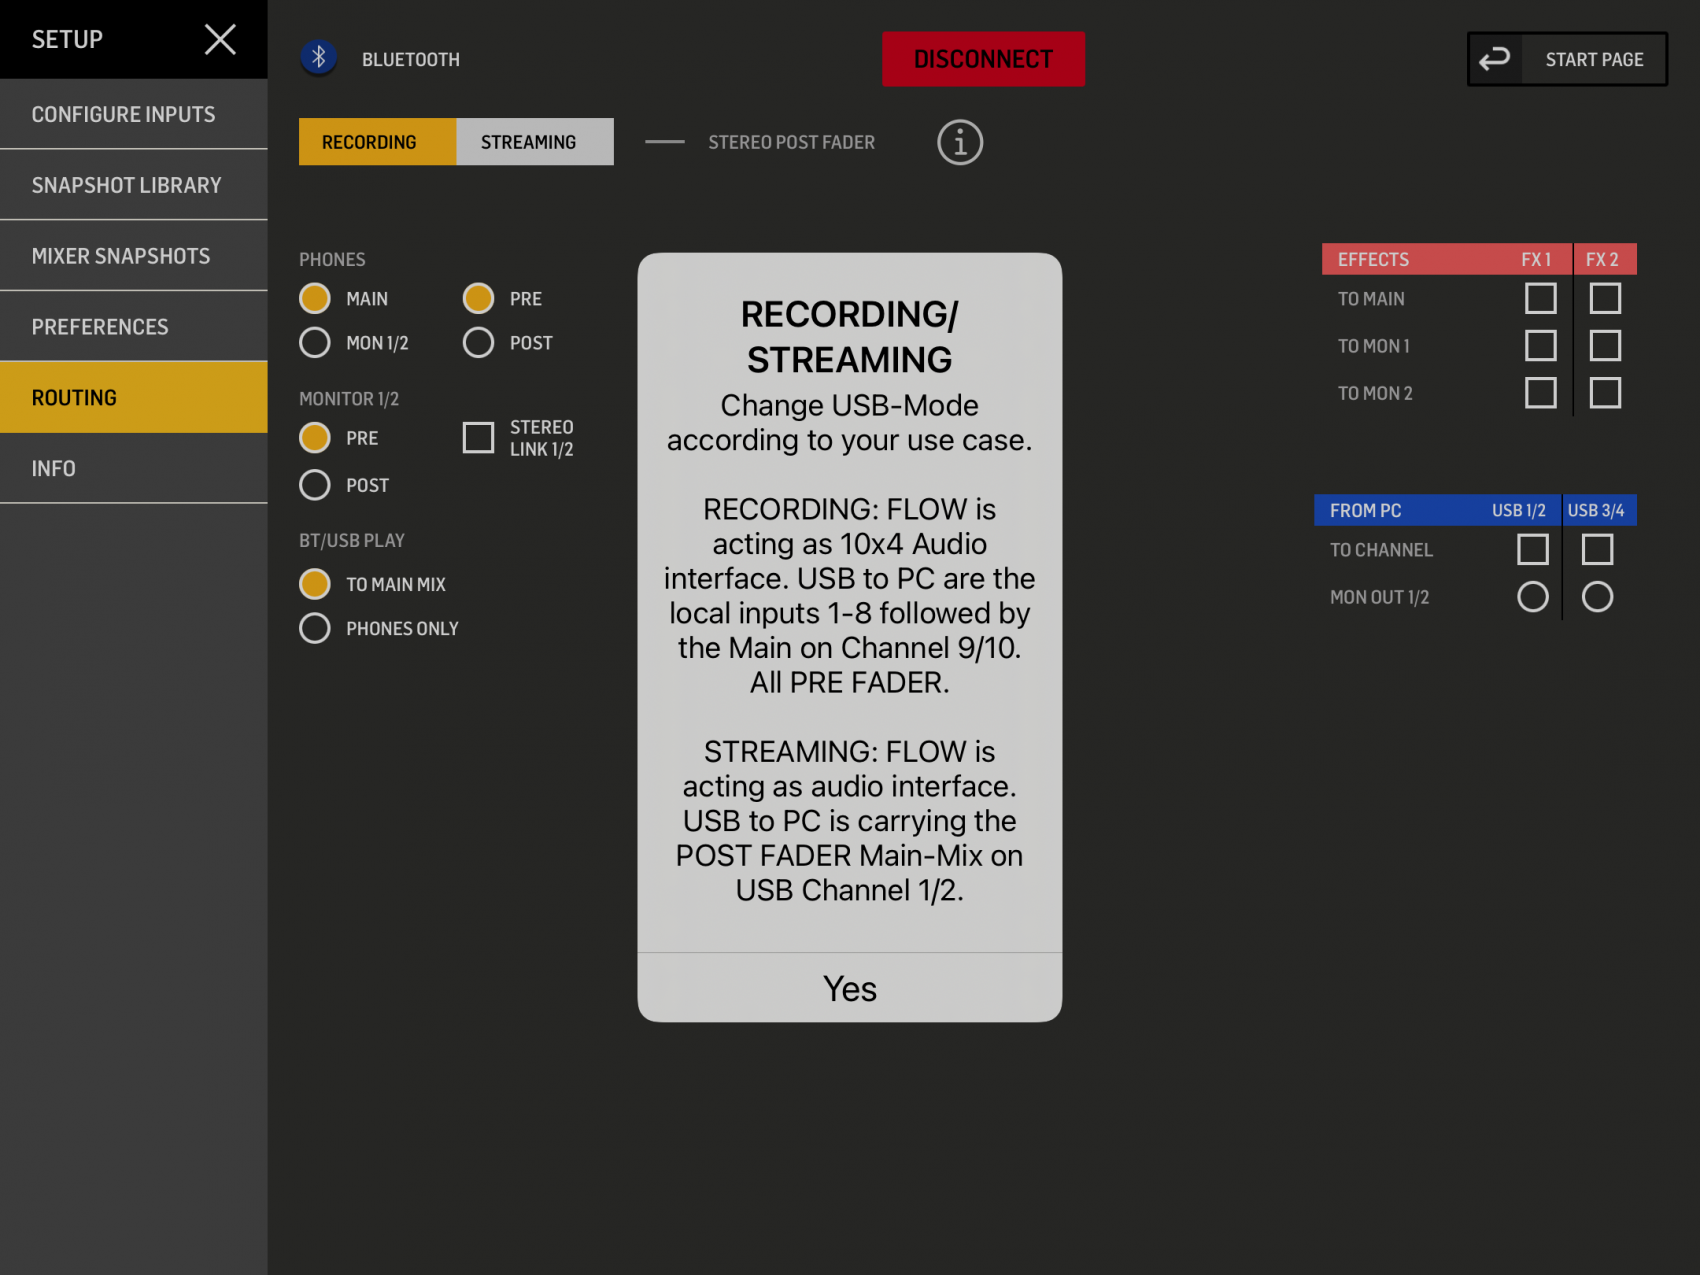1700x1275 pixels.
Task: Tick USB 1/2 To Channel checkbox
Action: pos(1532,550)
